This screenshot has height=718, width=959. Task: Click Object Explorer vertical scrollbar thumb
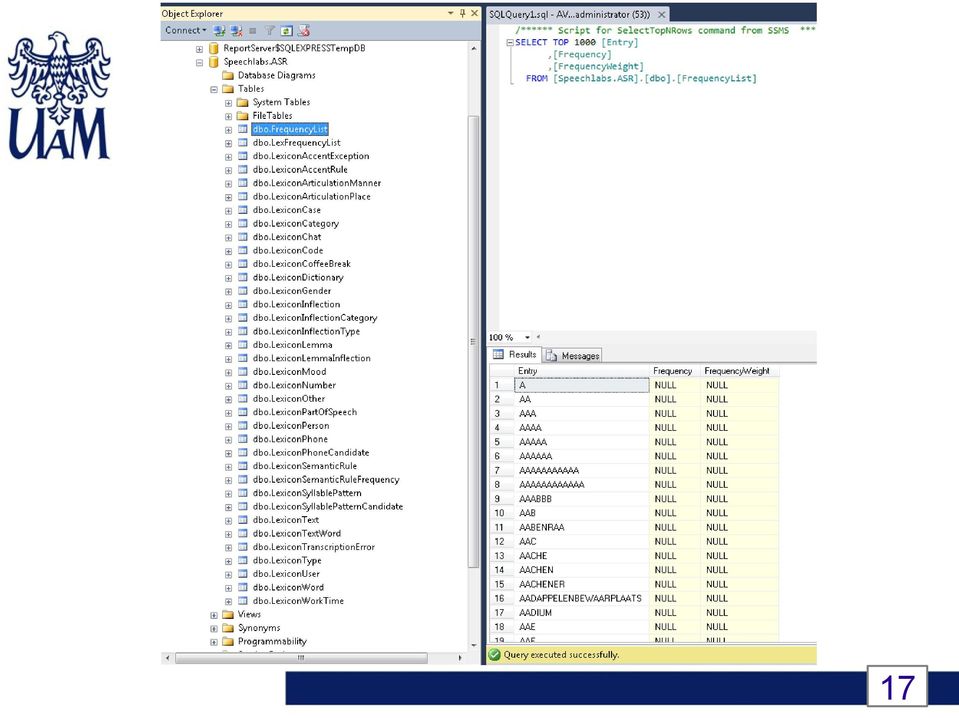(x=473, y=341)
